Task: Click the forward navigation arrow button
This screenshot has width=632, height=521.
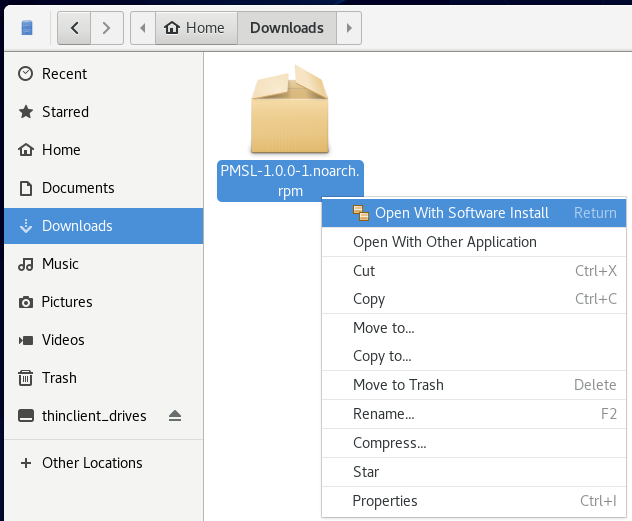Action: pyautogui.click(x=108, y=28)
